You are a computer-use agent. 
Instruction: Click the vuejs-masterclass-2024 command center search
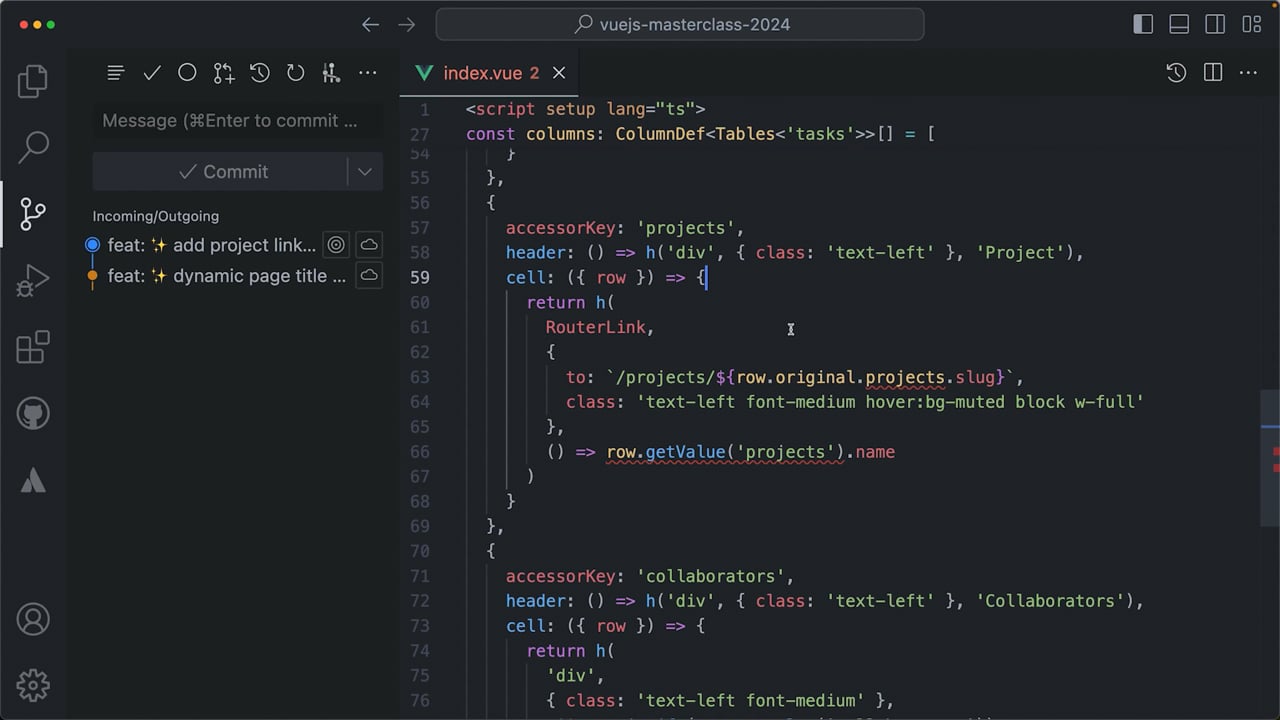pos(680,24)
